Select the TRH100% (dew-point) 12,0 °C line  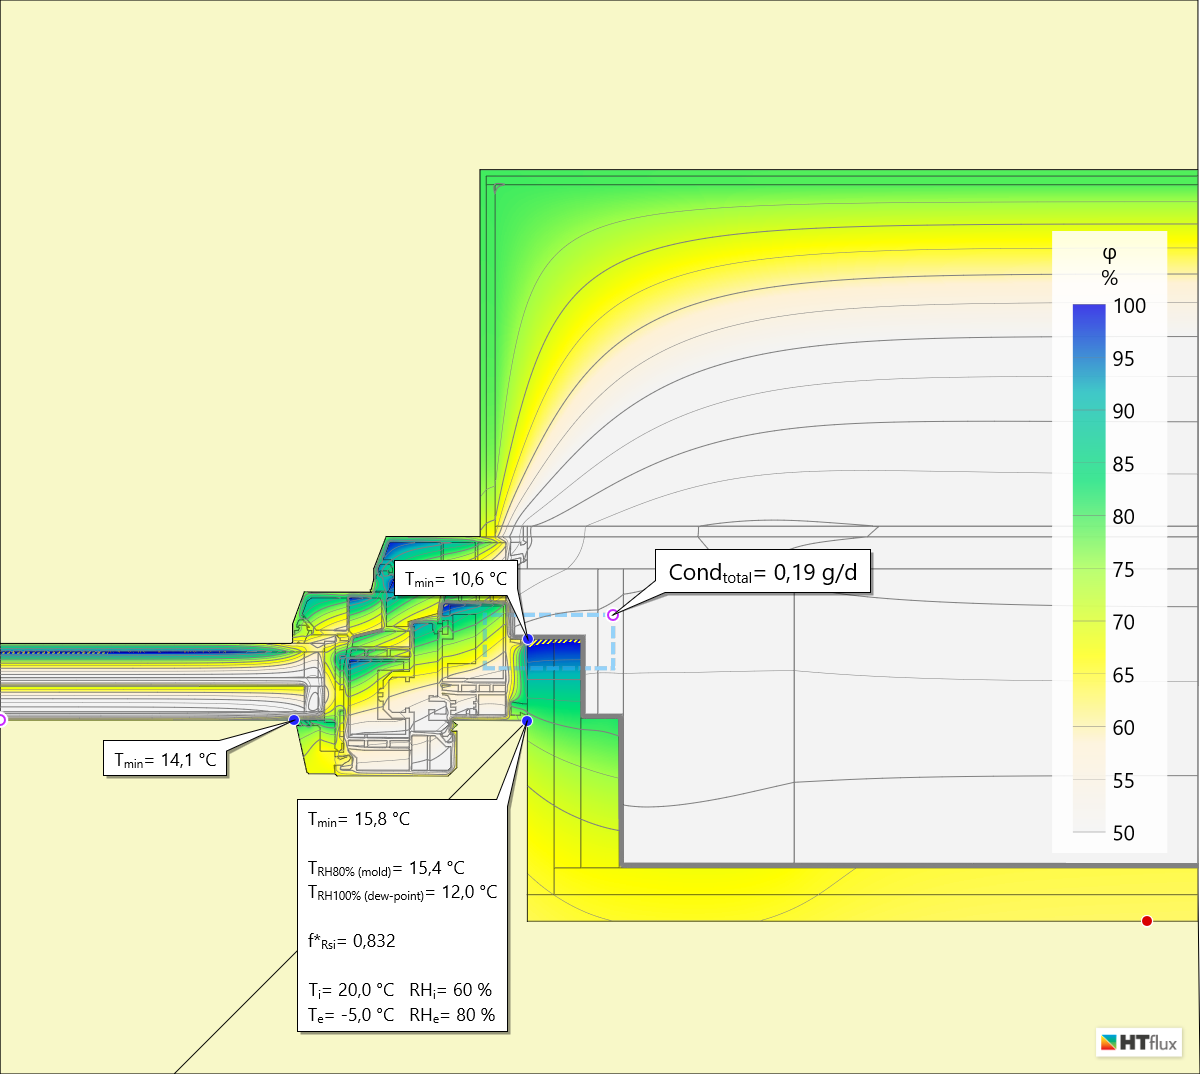point(402,892)
